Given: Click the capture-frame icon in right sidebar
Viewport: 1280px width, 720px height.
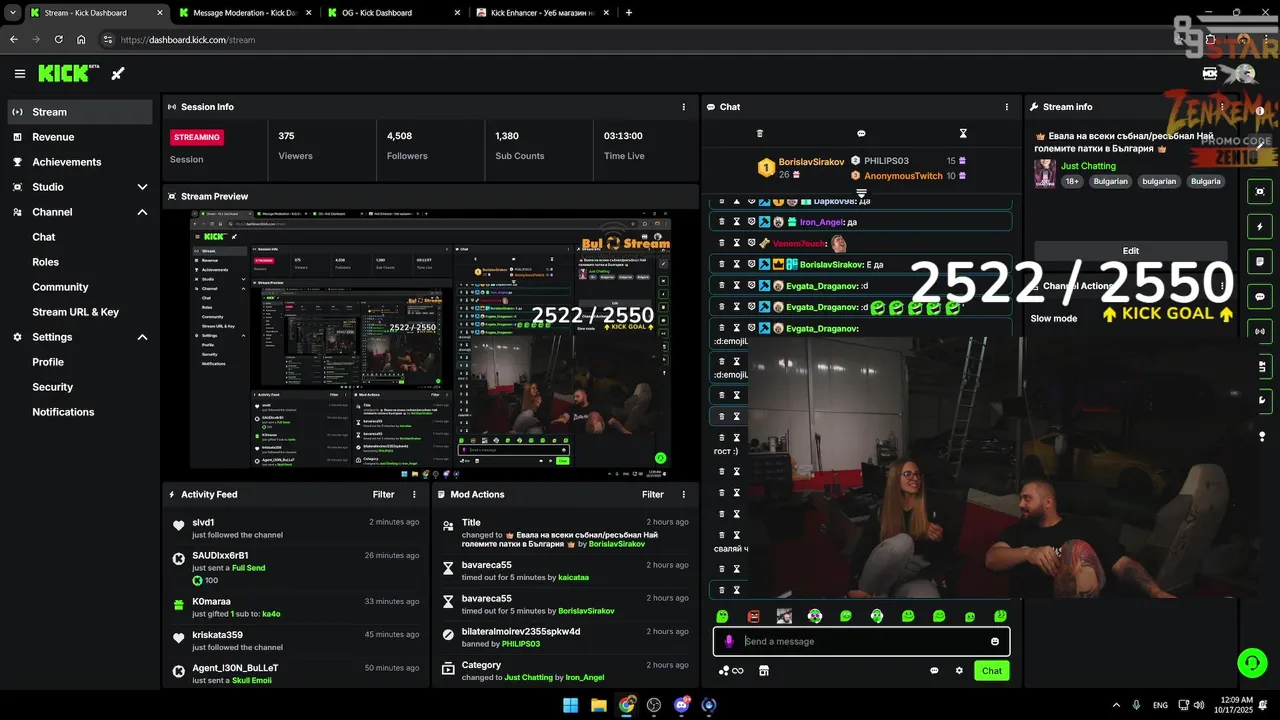Looking at the screenshot, I should [x=1259, y=191].
